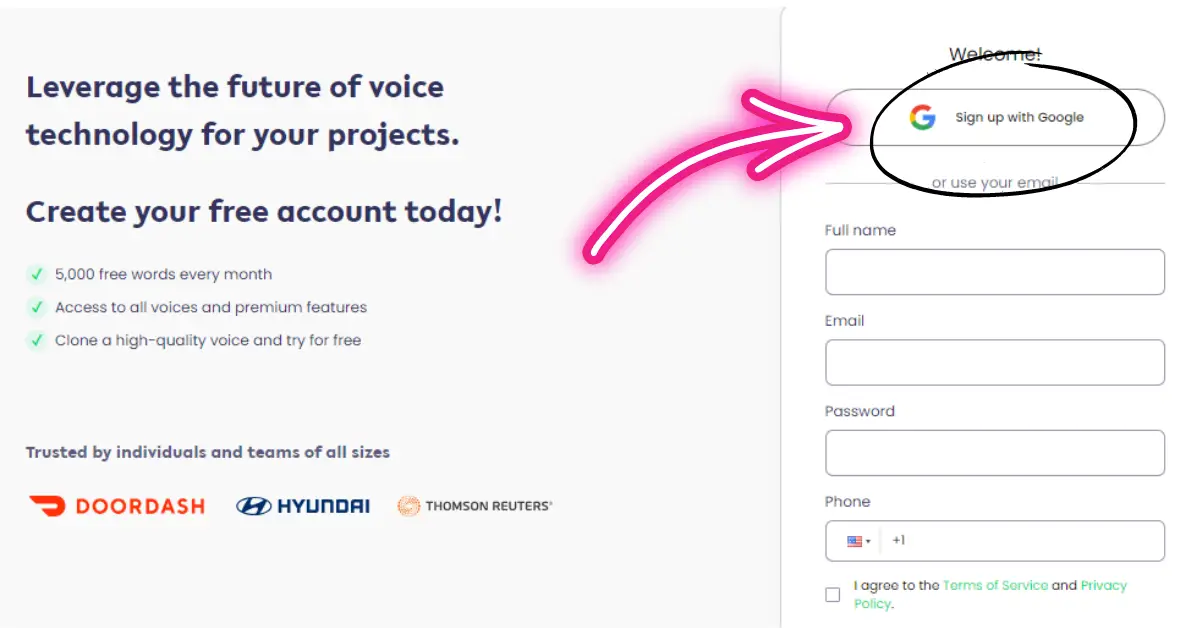
Task: Click the Google "G" logo icon
Action: pyautogui.click(x=921, y=117)
